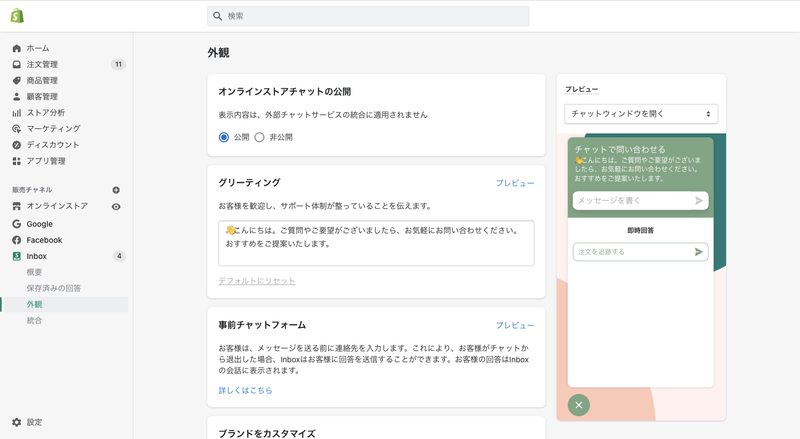Click the 注文管理 inbox tray icon

tap(17, 64)
